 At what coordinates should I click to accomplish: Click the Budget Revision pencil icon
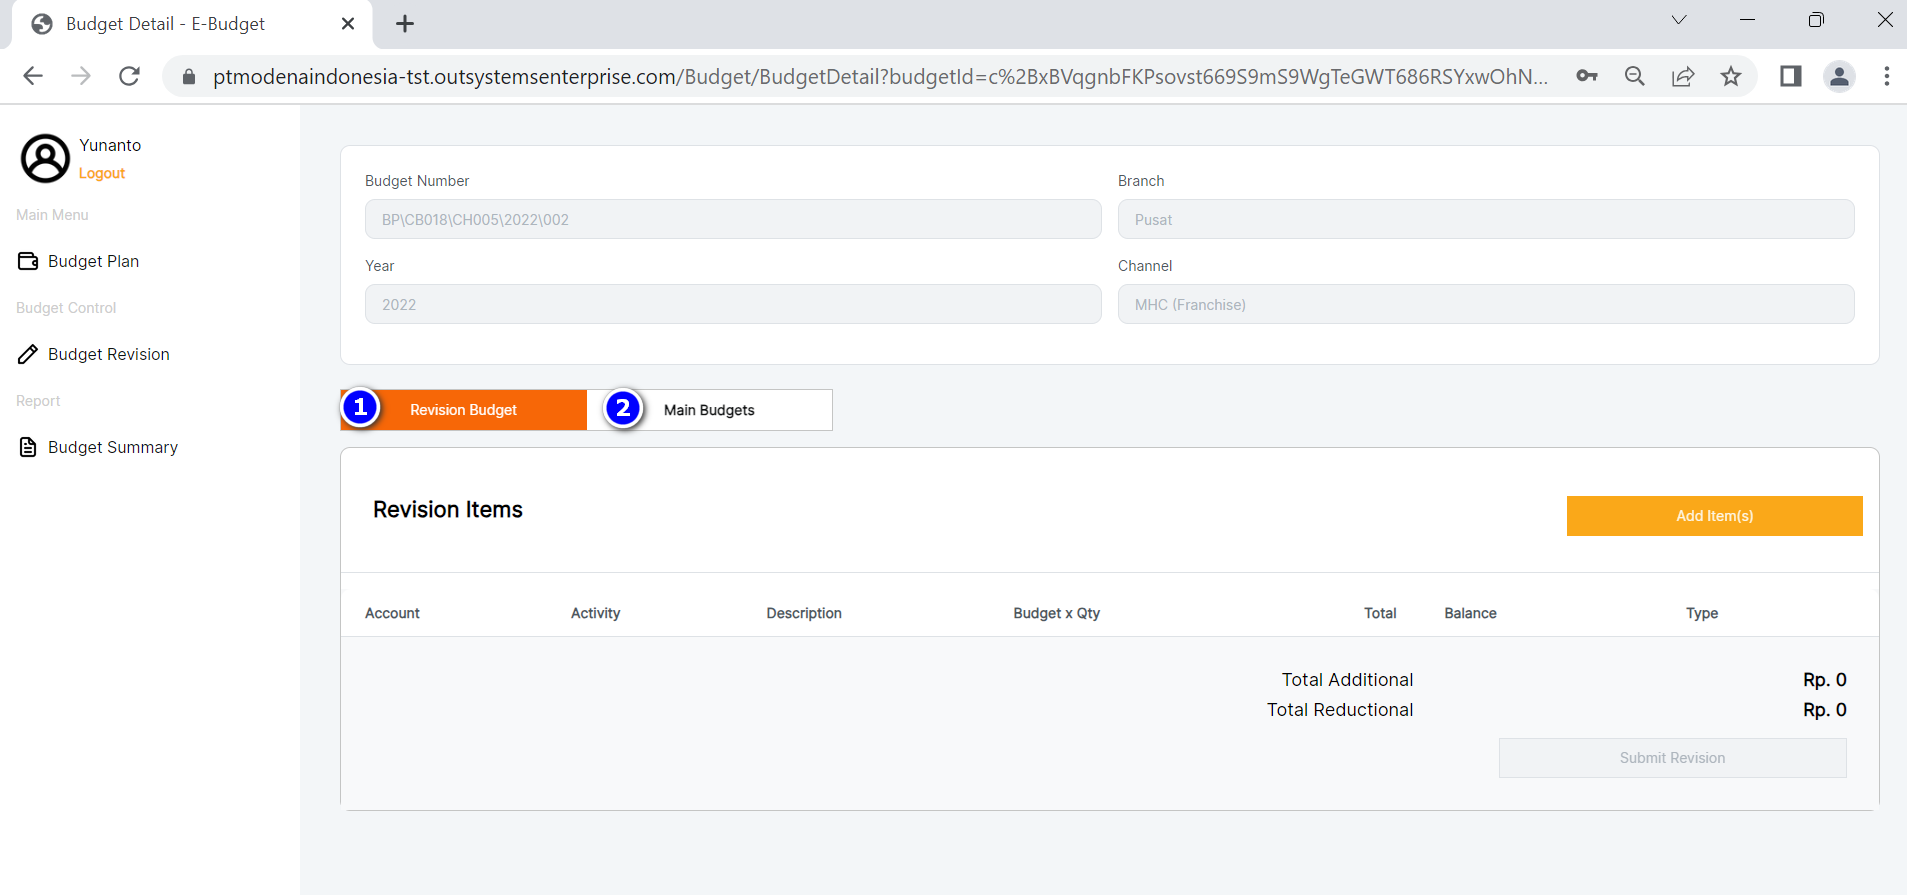[x=28, y=354]
